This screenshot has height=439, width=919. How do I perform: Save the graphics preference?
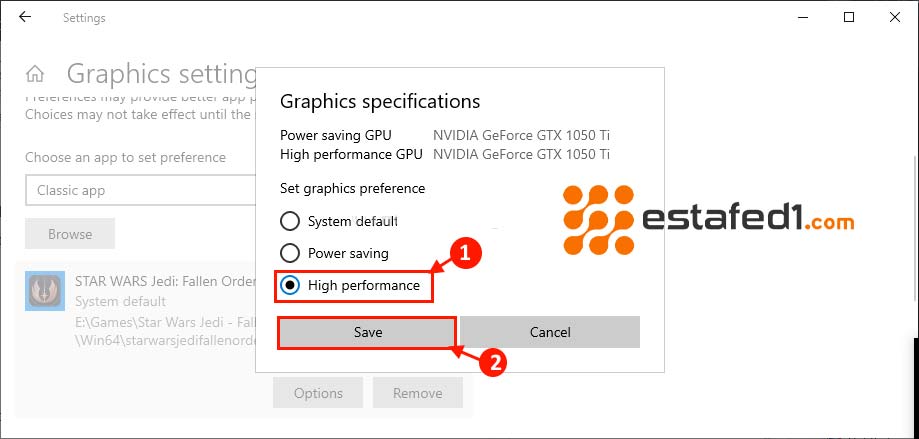[x=367, y=332]
